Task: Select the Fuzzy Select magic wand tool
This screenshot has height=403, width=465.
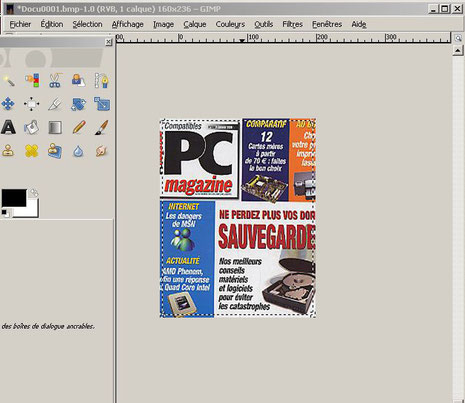Action: click(8, 81)
